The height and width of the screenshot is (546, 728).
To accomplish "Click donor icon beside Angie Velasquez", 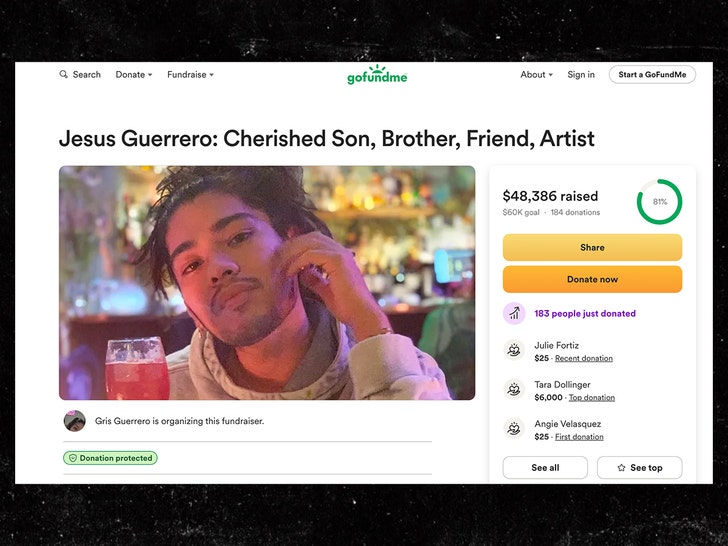I will 514,429.
